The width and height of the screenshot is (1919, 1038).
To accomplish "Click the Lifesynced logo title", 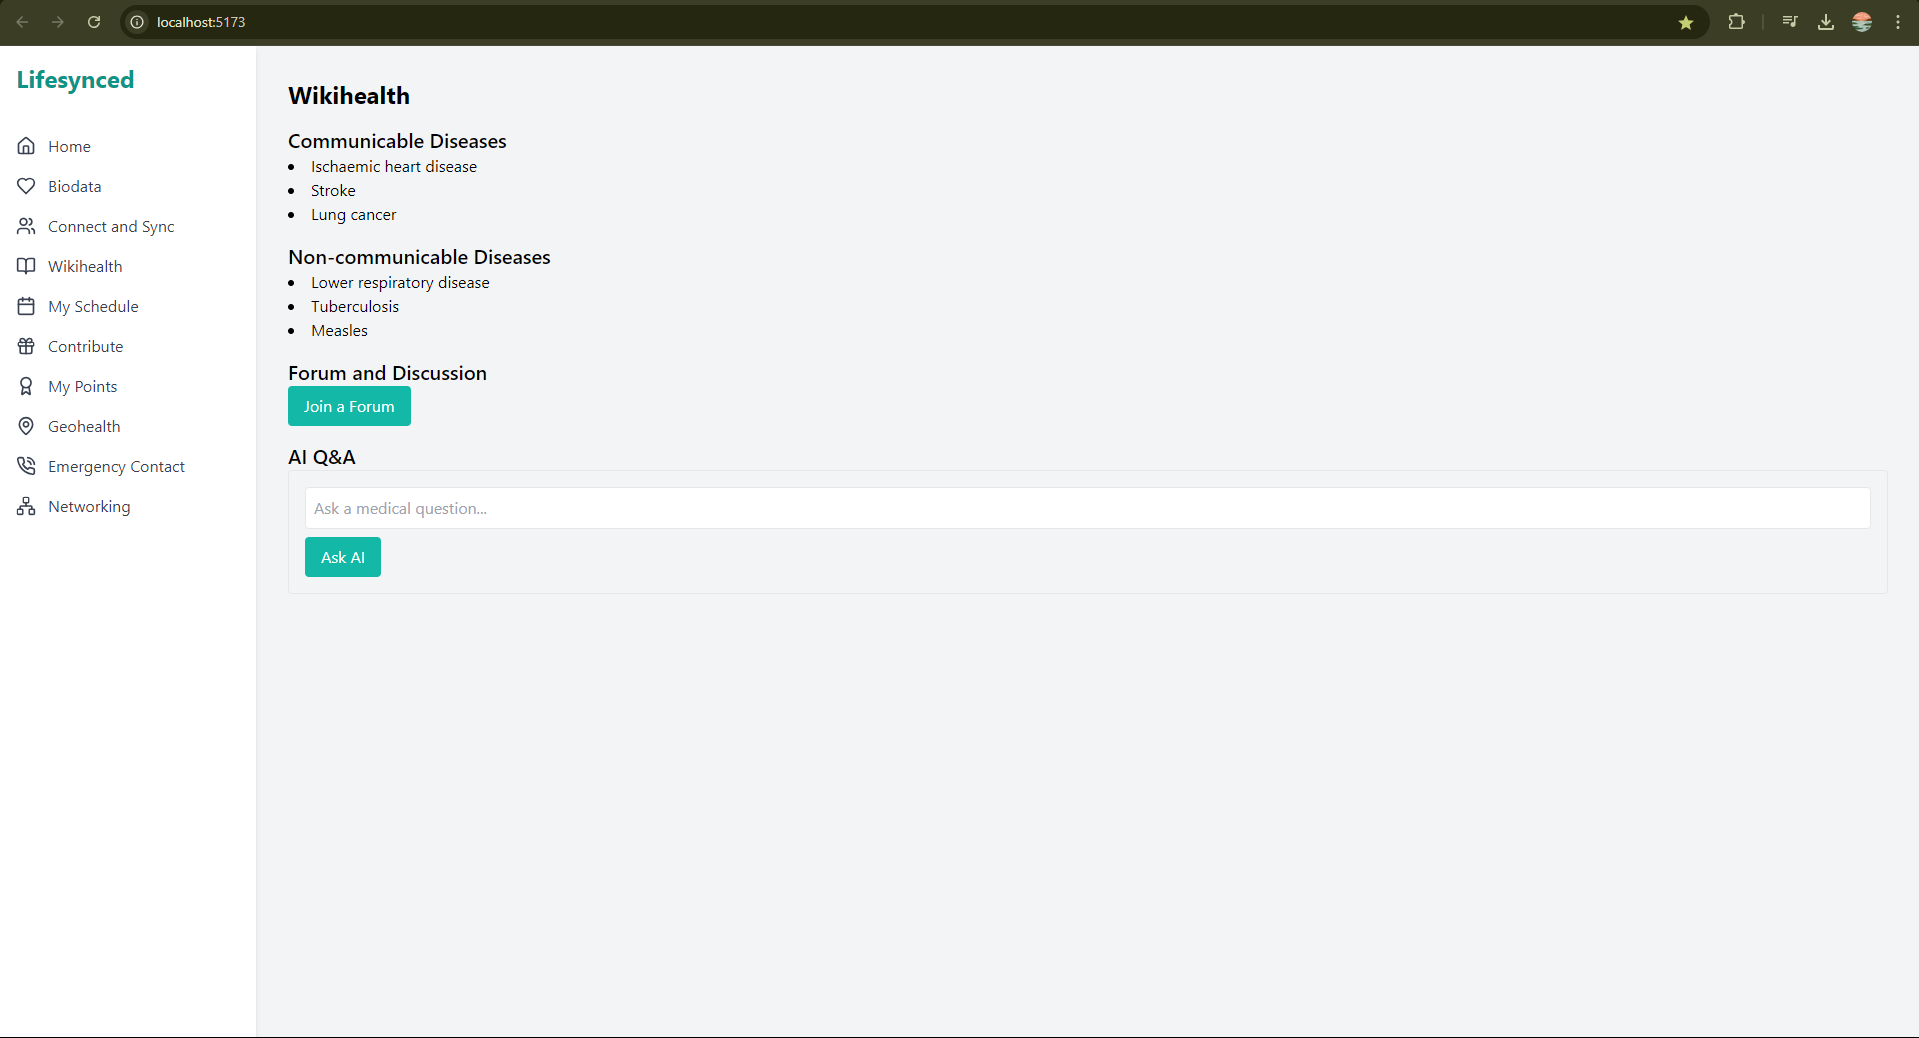I will 75,80.
